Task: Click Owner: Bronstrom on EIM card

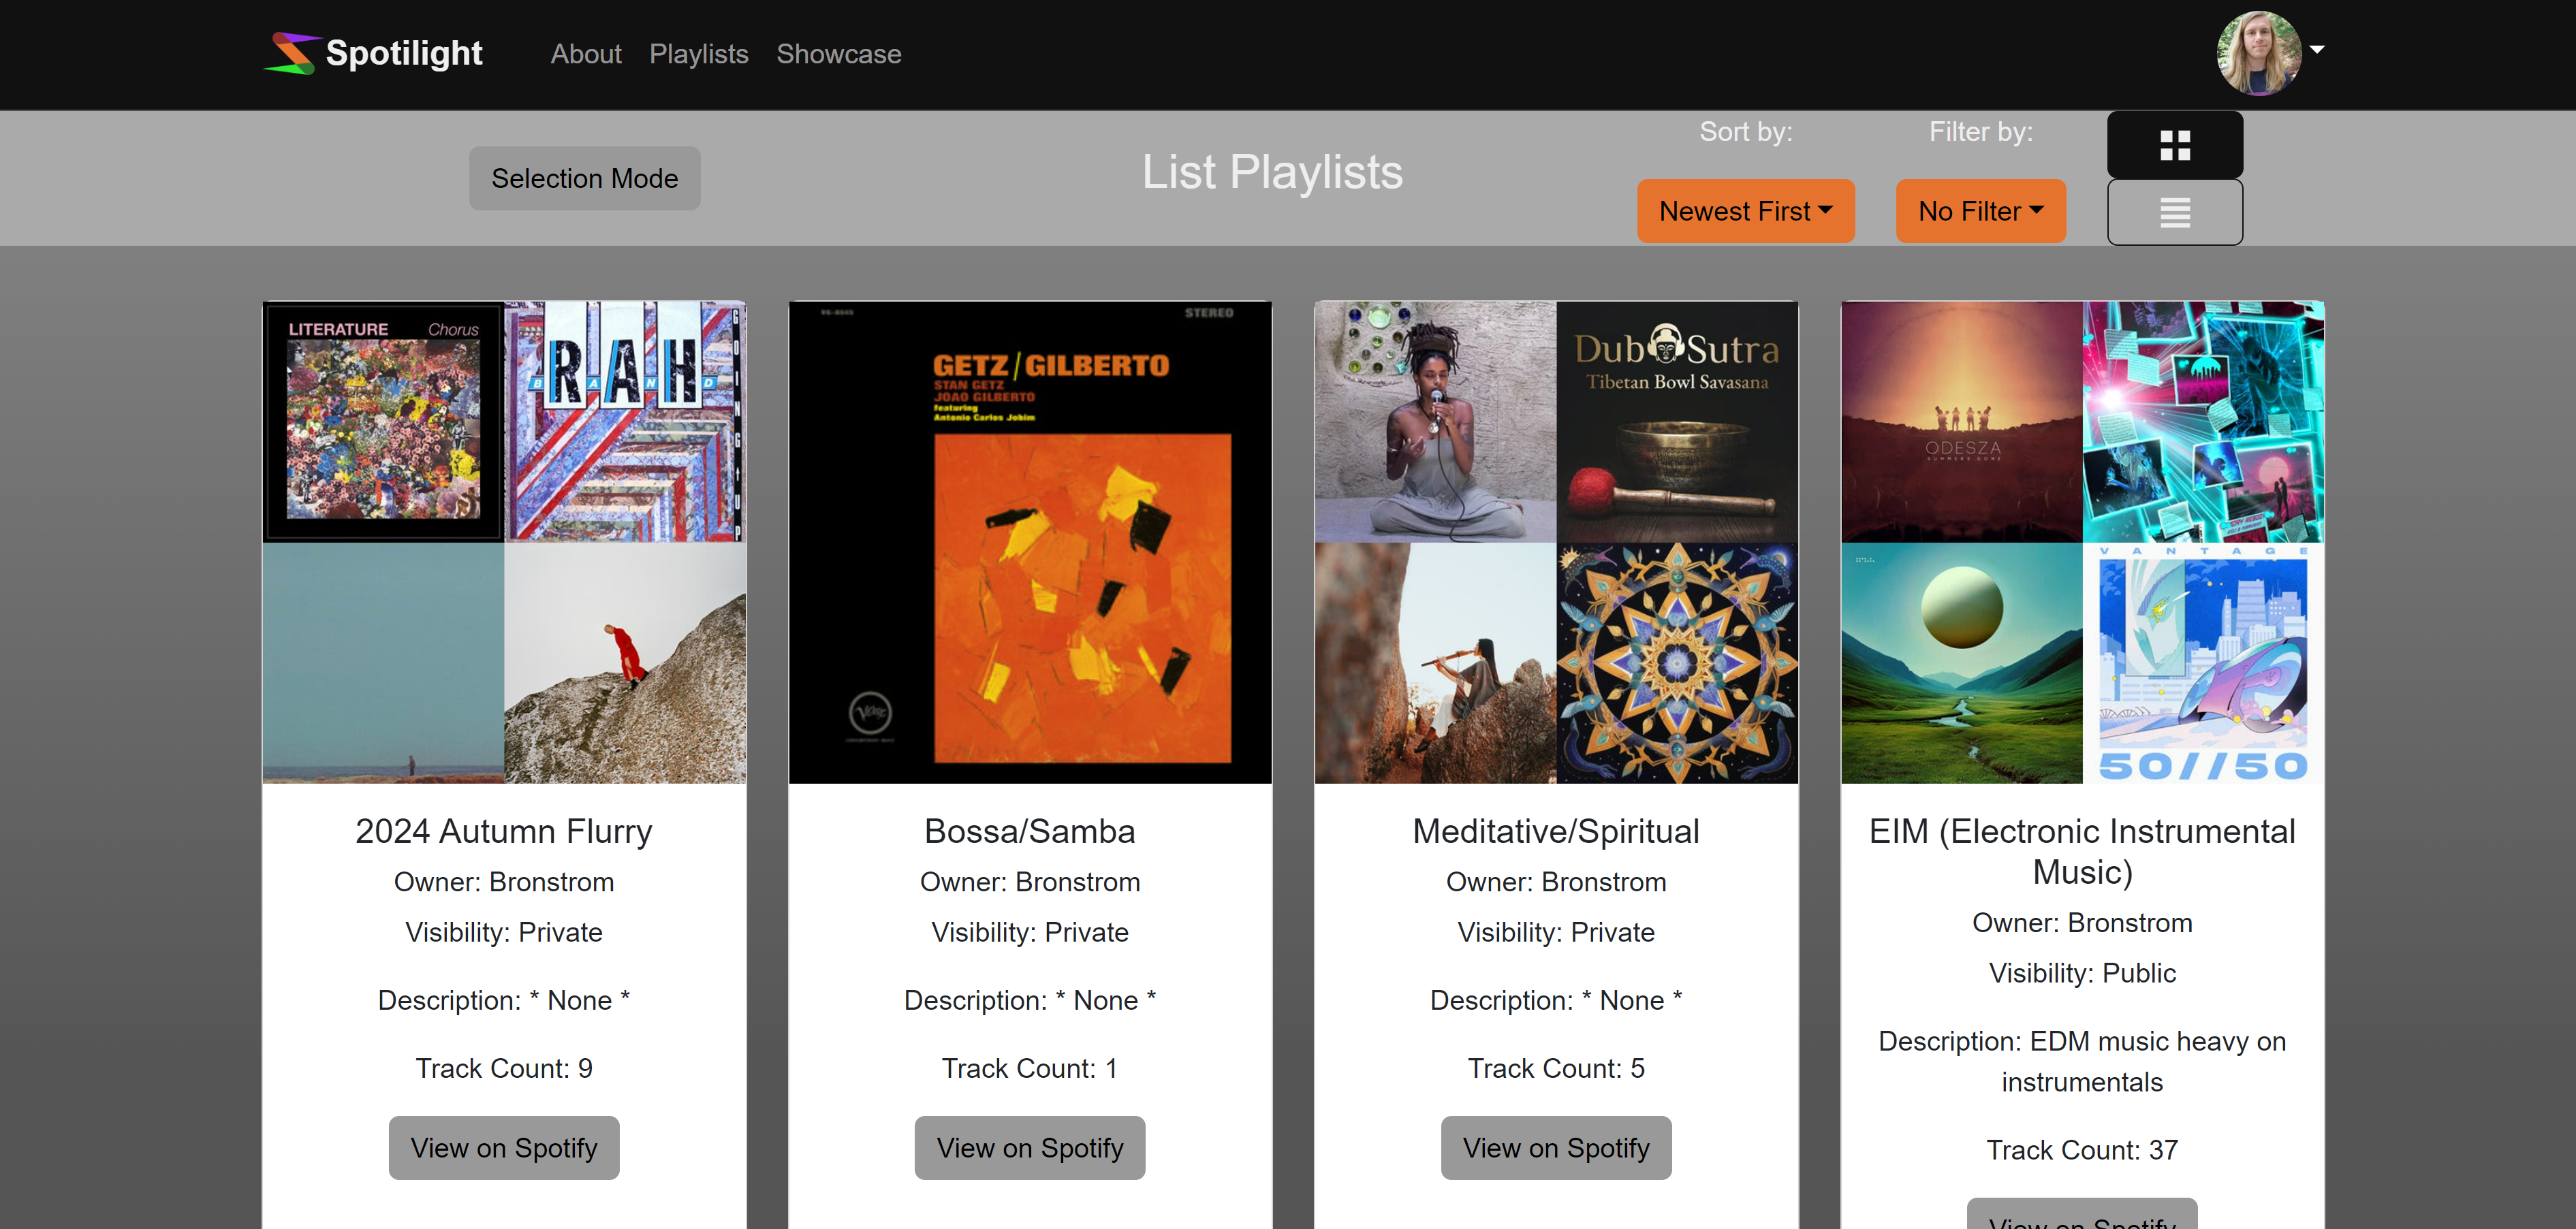Action: click(2082, 923)
